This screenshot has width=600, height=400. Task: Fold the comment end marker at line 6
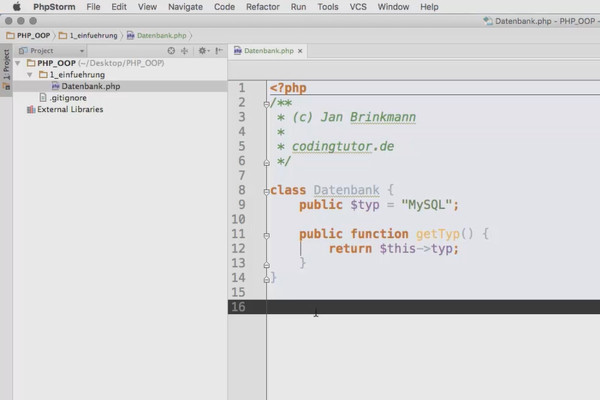pyautogui.click(x=266, y=163)
